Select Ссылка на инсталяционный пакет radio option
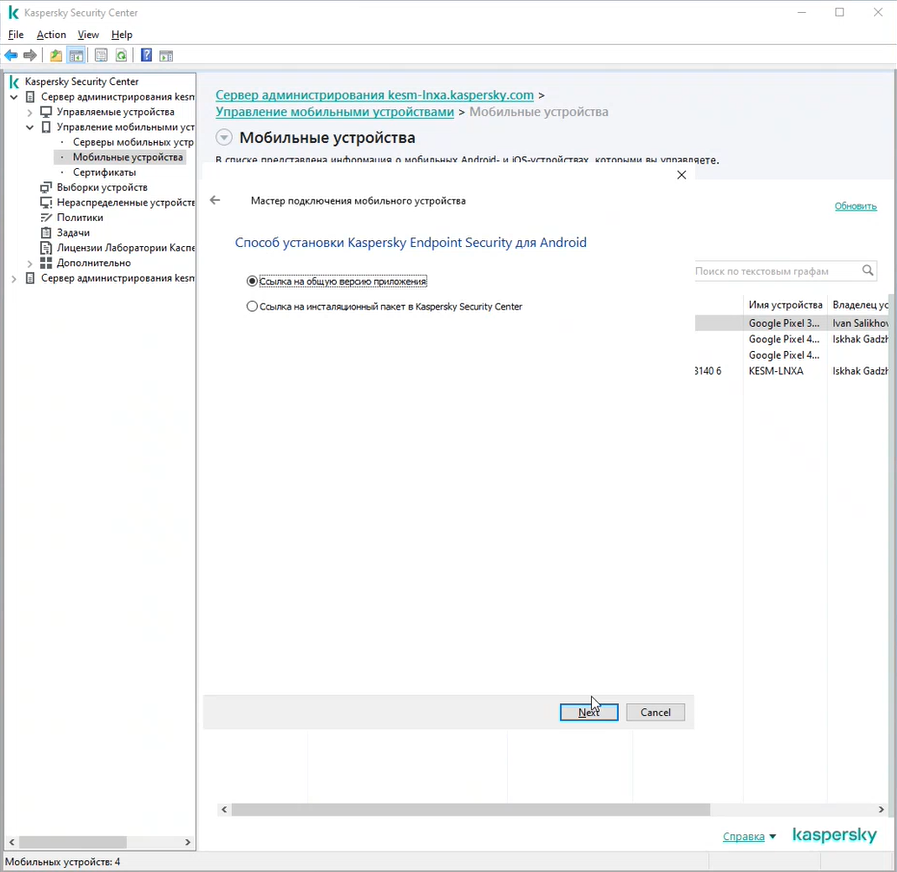The image size is (897, 872). [252, 307]
